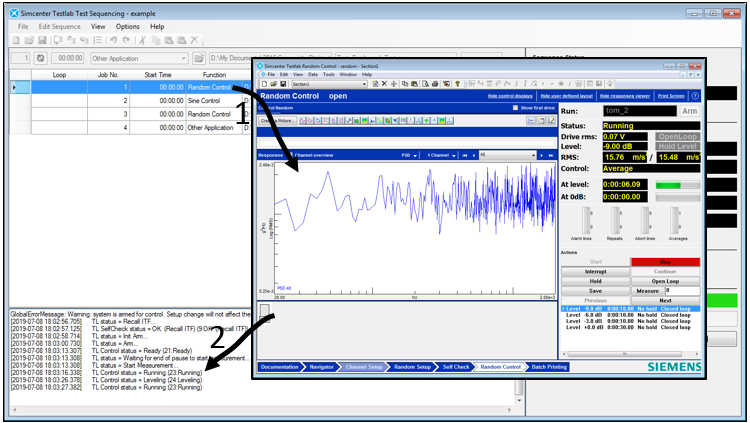Click browse folder icon beside application dropdown

(199, 58)
